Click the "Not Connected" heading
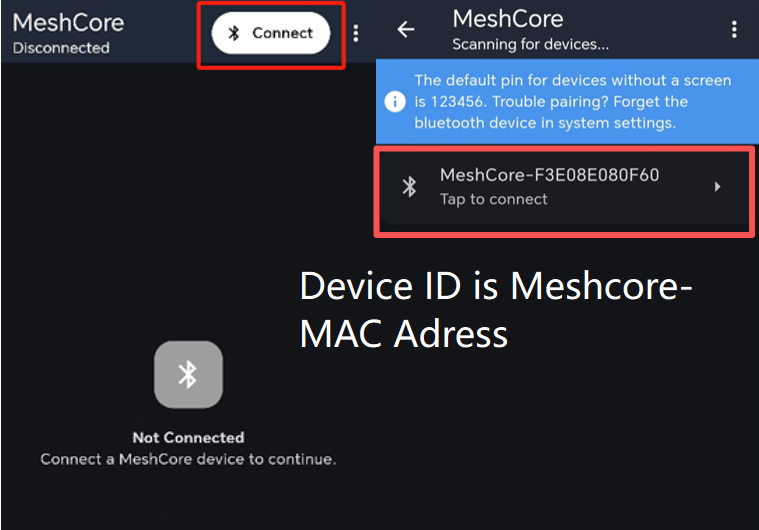Image resolution: width=759 pixels, height=530 pixels. (188, 437)
